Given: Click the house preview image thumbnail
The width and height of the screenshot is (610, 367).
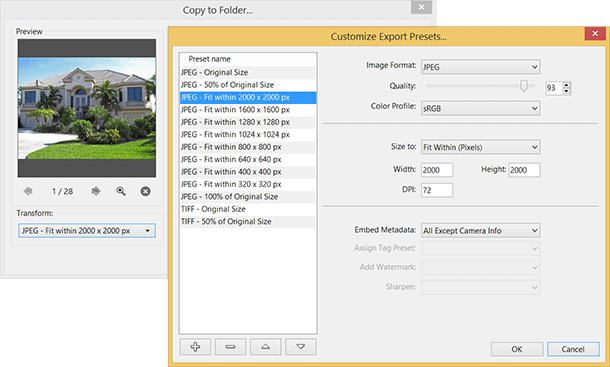Looking at the screenshot, I should point(87,108).
